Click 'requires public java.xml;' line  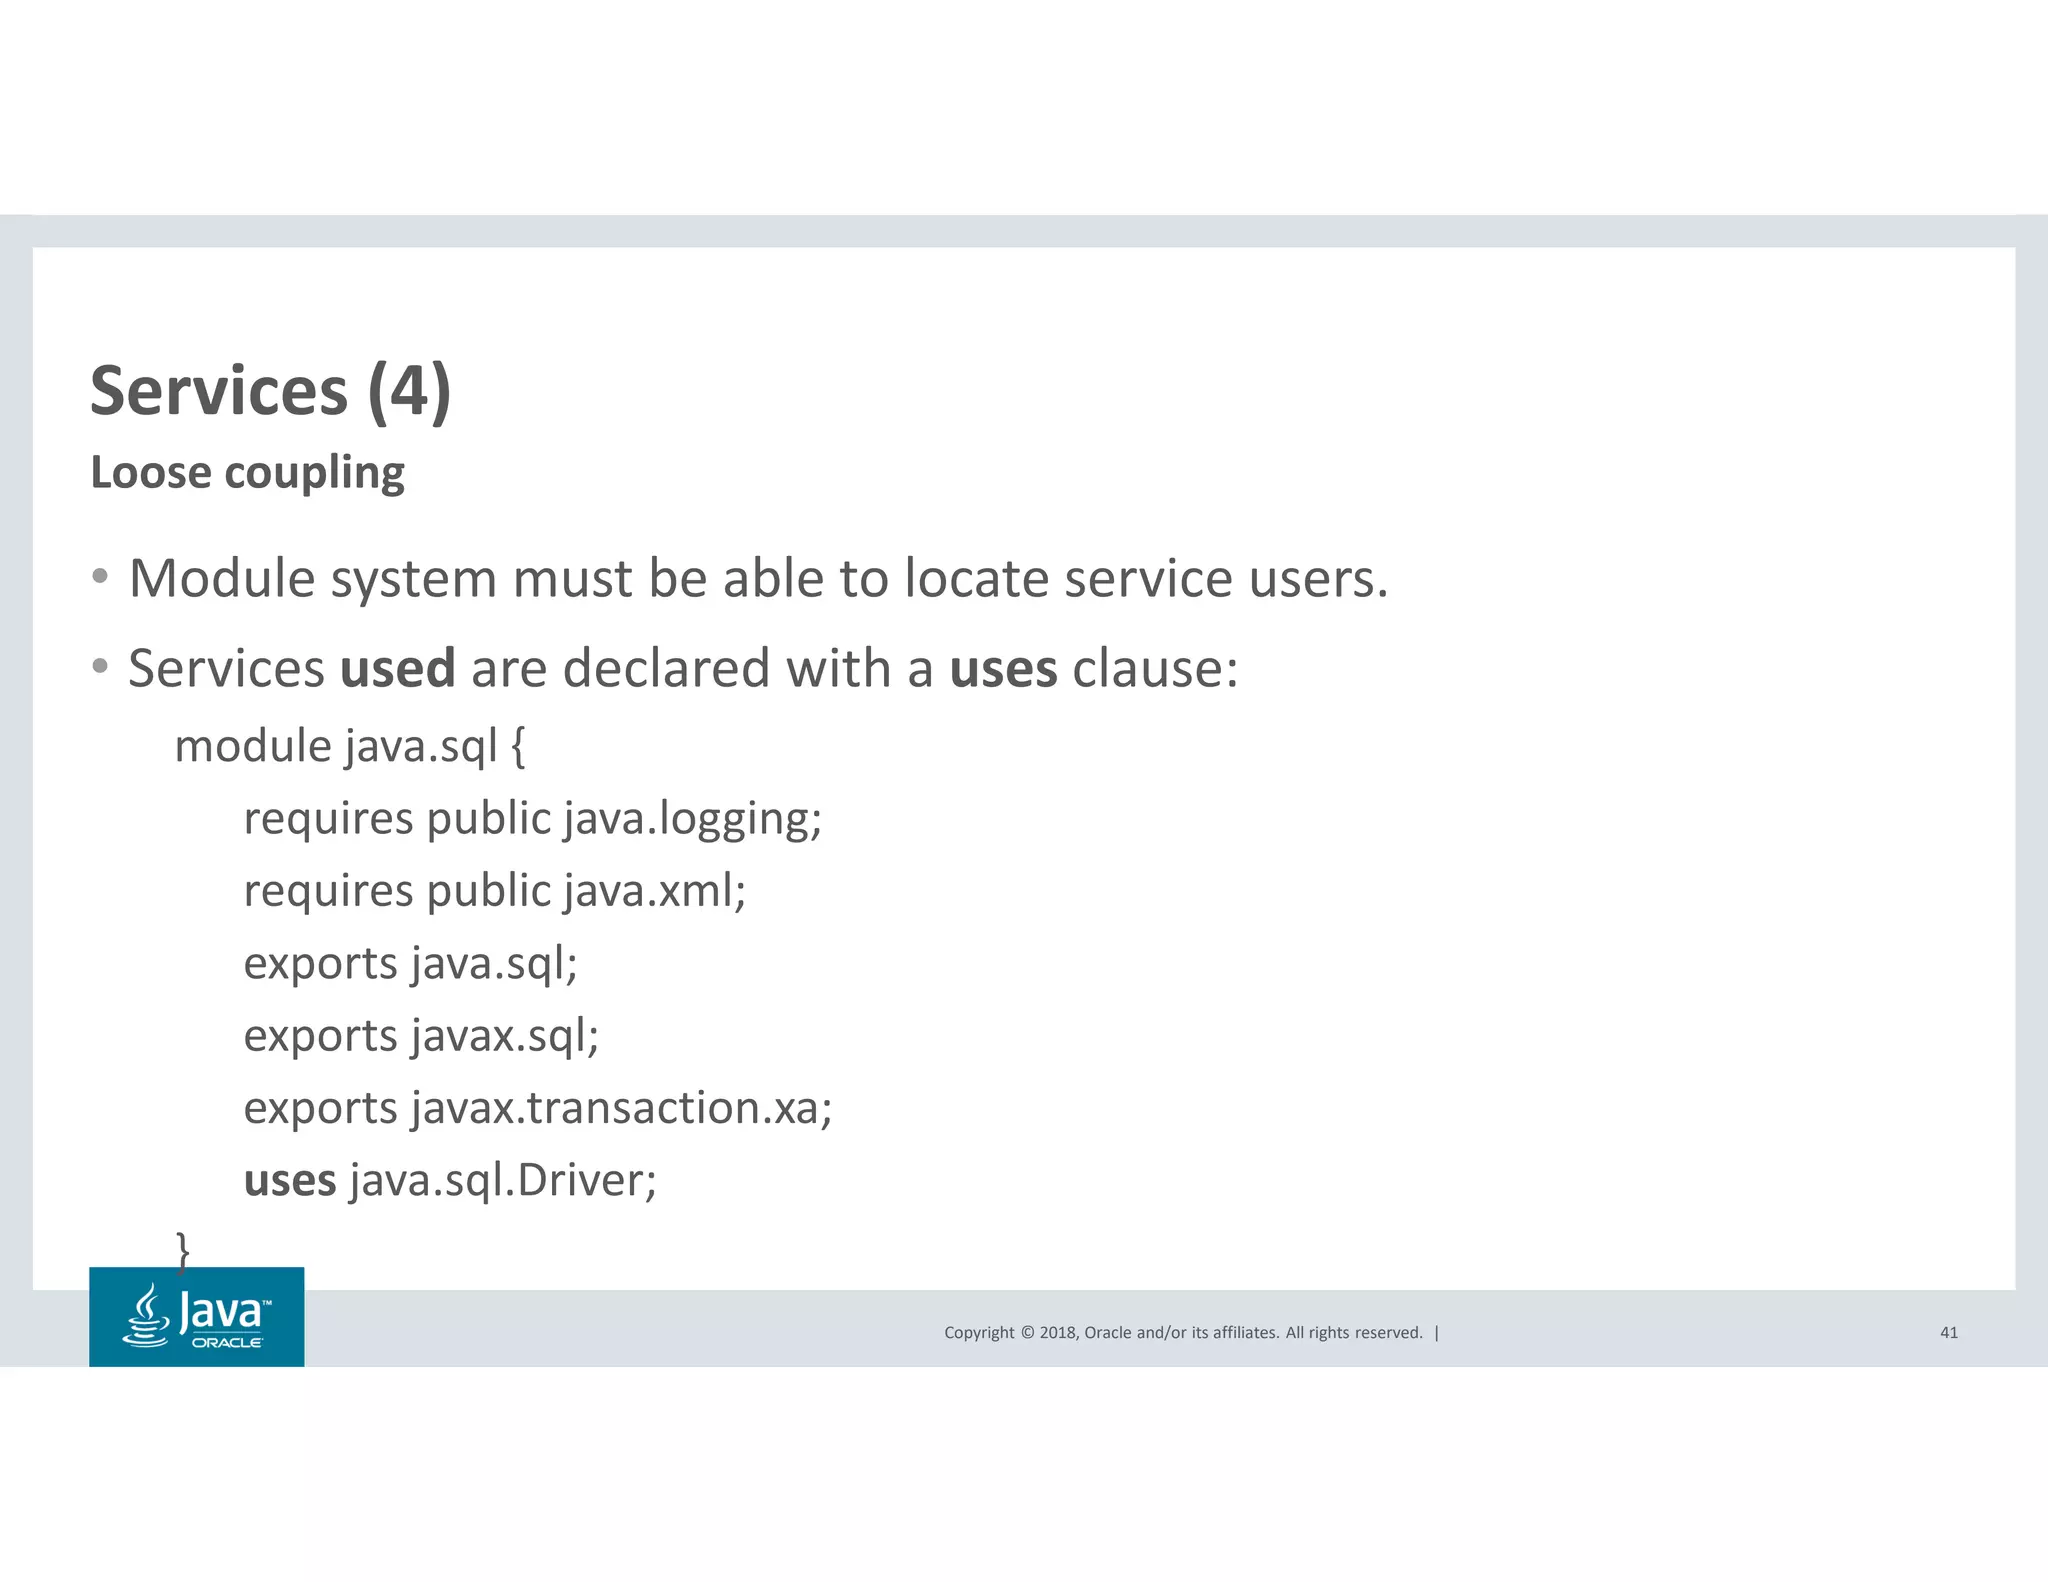click(494, 891)
